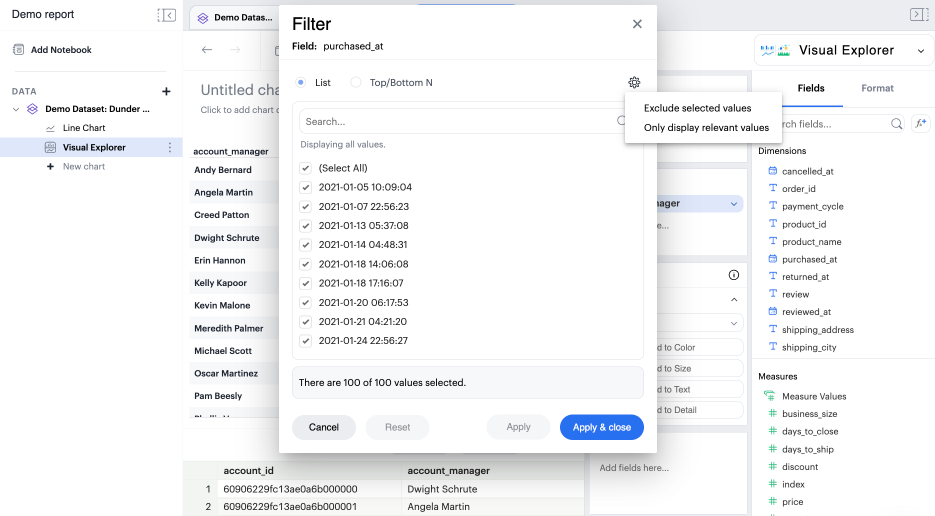Click the Apply & close button

point(601,427)
